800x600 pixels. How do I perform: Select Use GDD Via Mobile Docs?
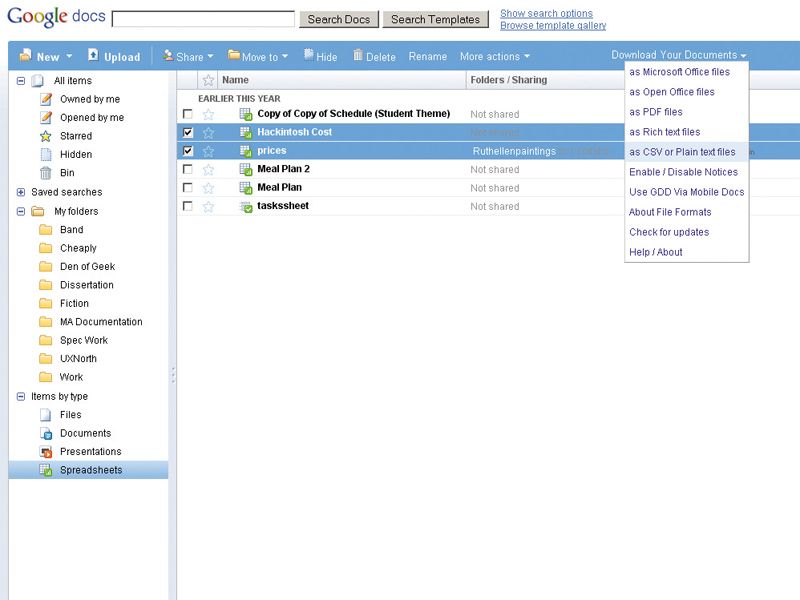click(686, 192)
